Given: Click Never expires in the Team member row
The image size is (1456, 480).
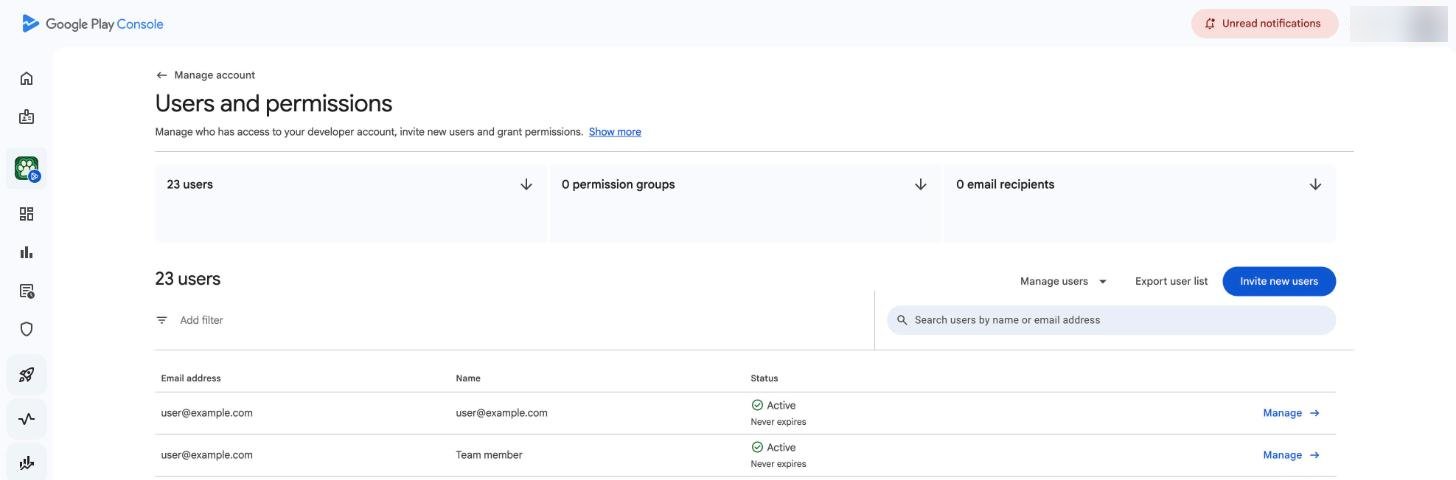Looking at the screenshot, I should (778, 464).
